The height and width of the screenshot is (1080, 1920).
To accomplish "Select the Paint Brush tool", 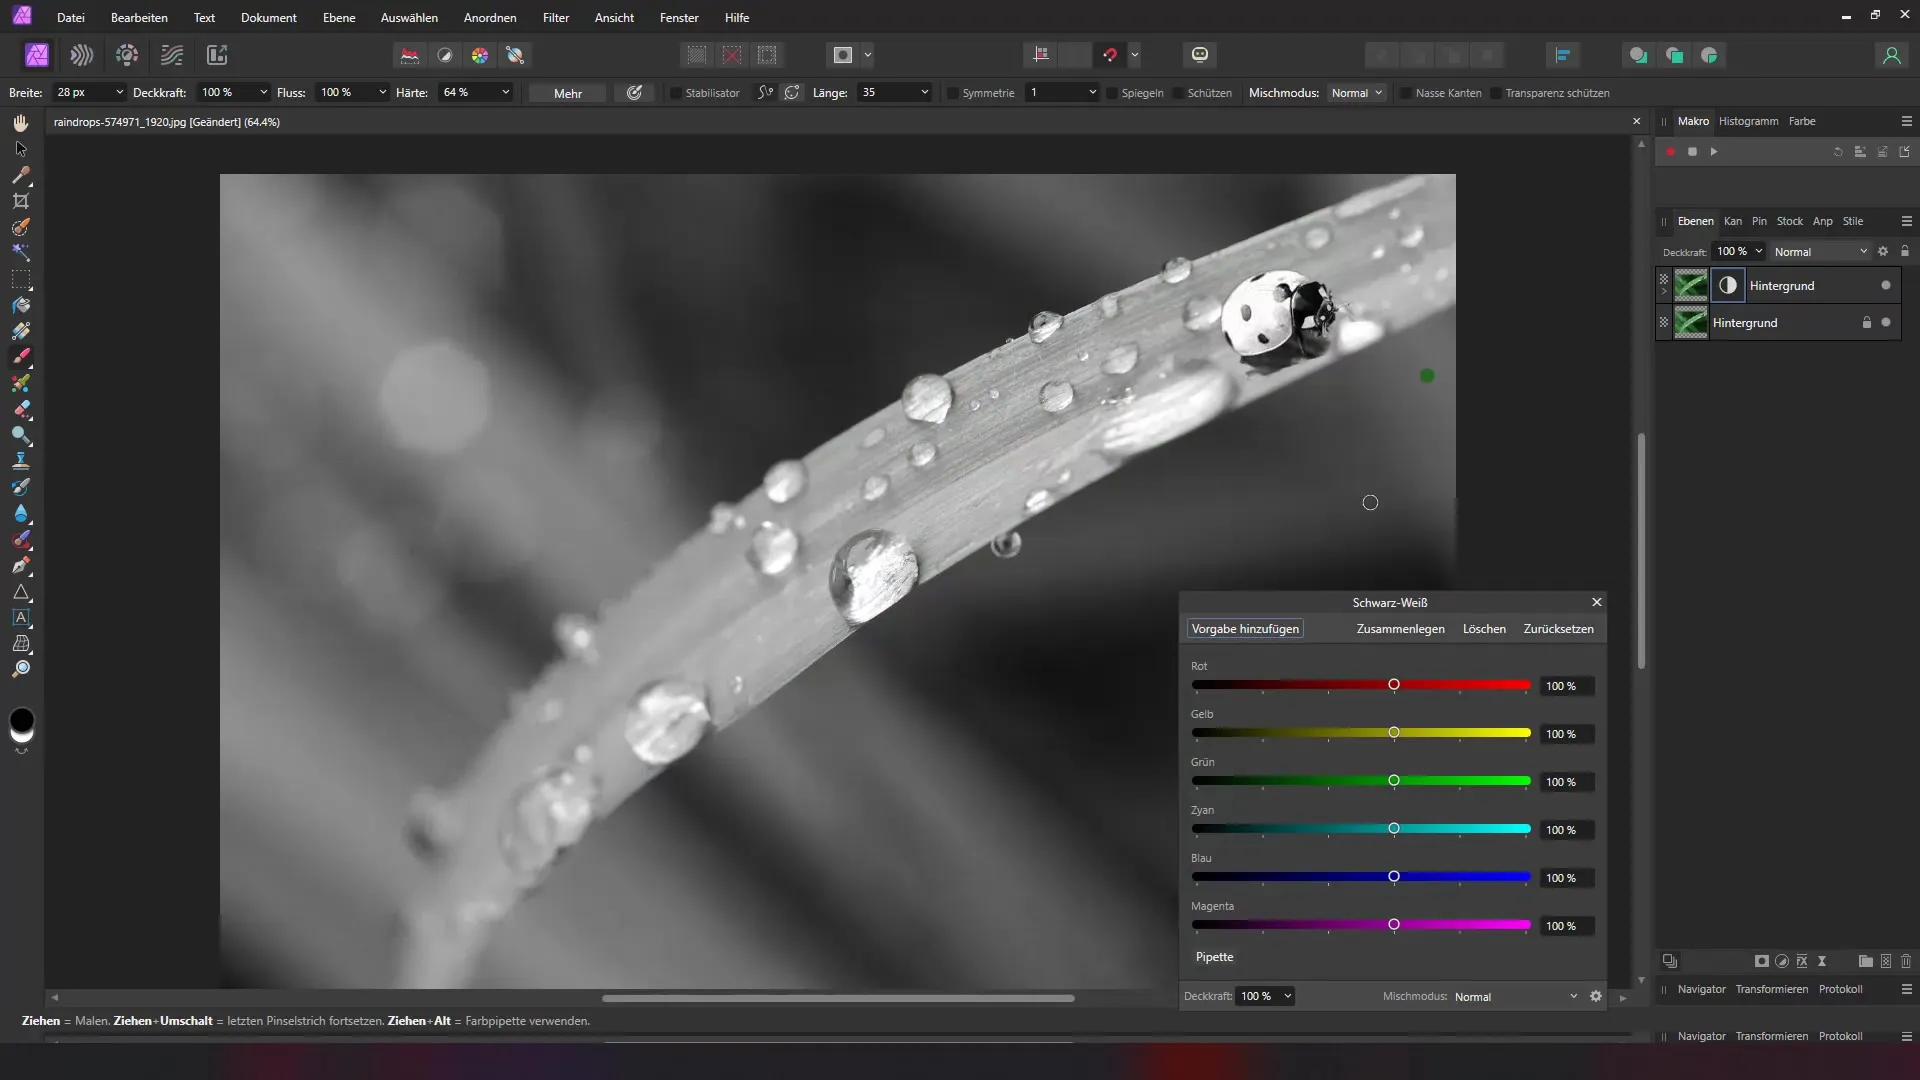I will point(21,357).
